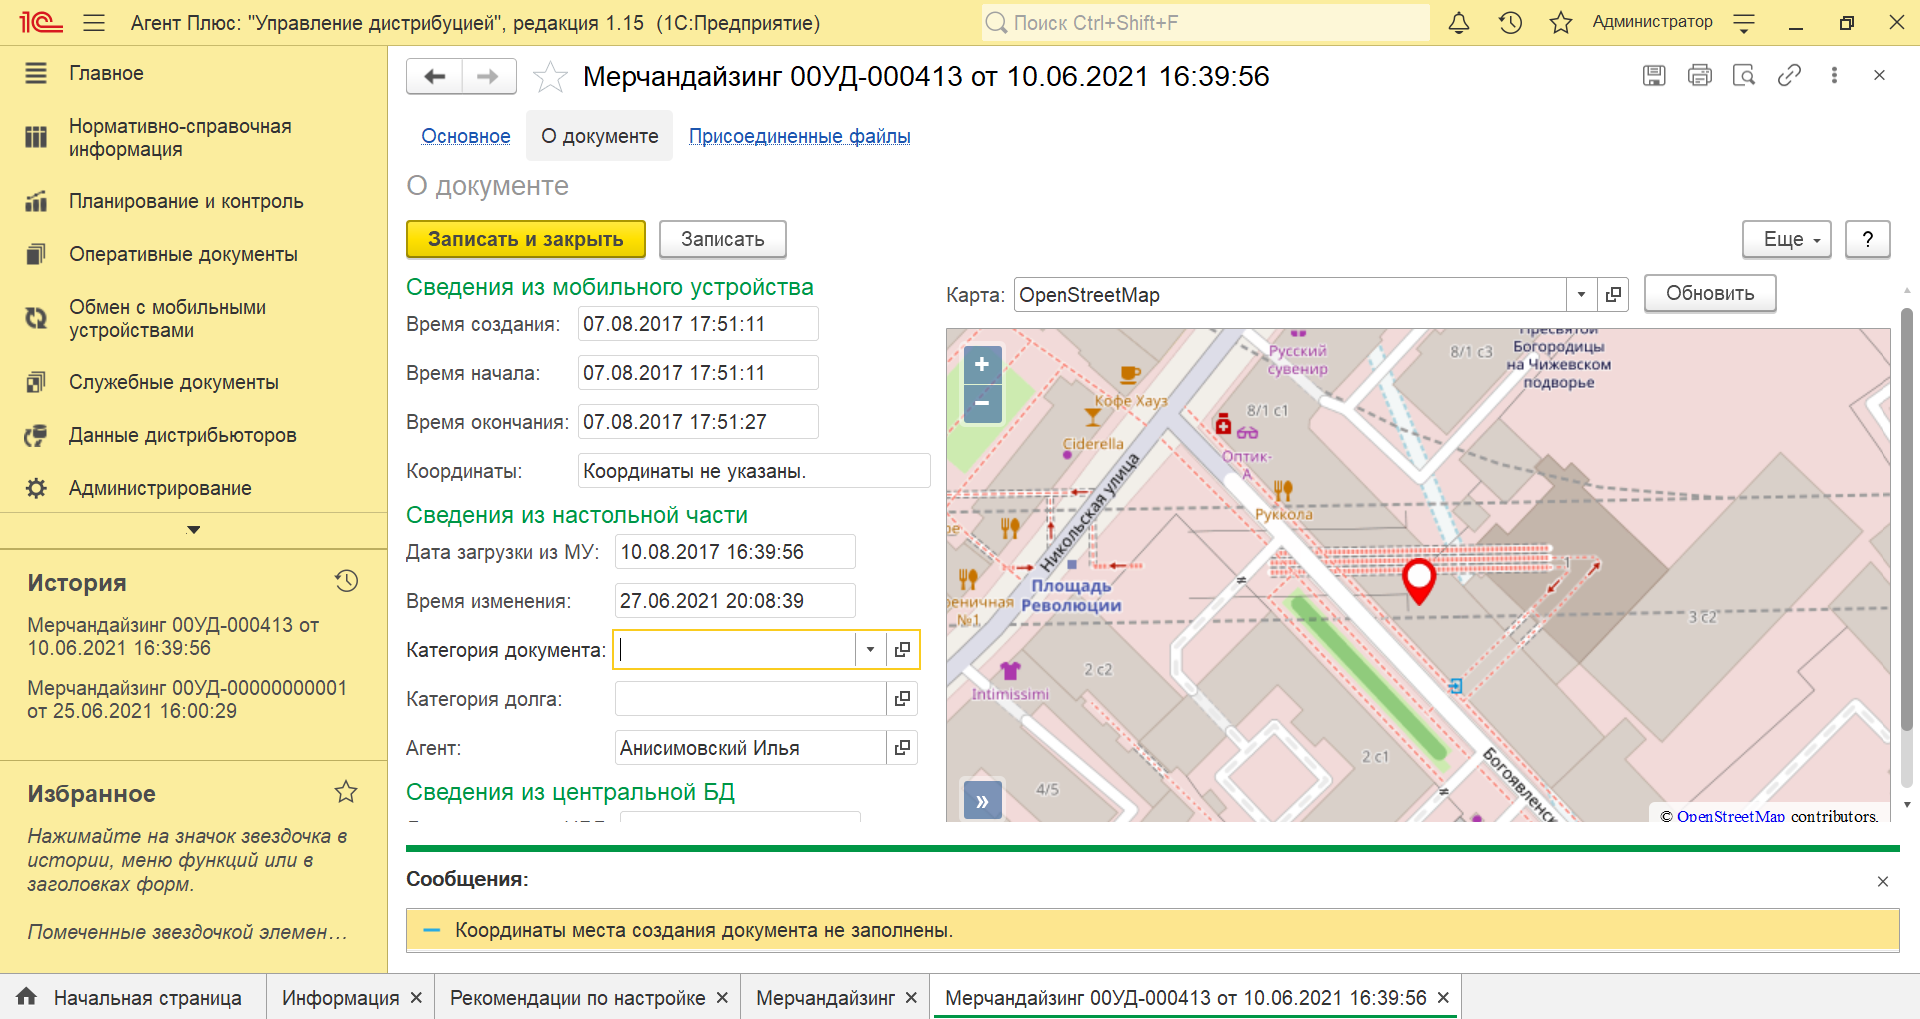Image resolution: width=1920 pixels, height=1019 pixels.
Task: Switch to О документе tab
Action: (x=599, y=136)
